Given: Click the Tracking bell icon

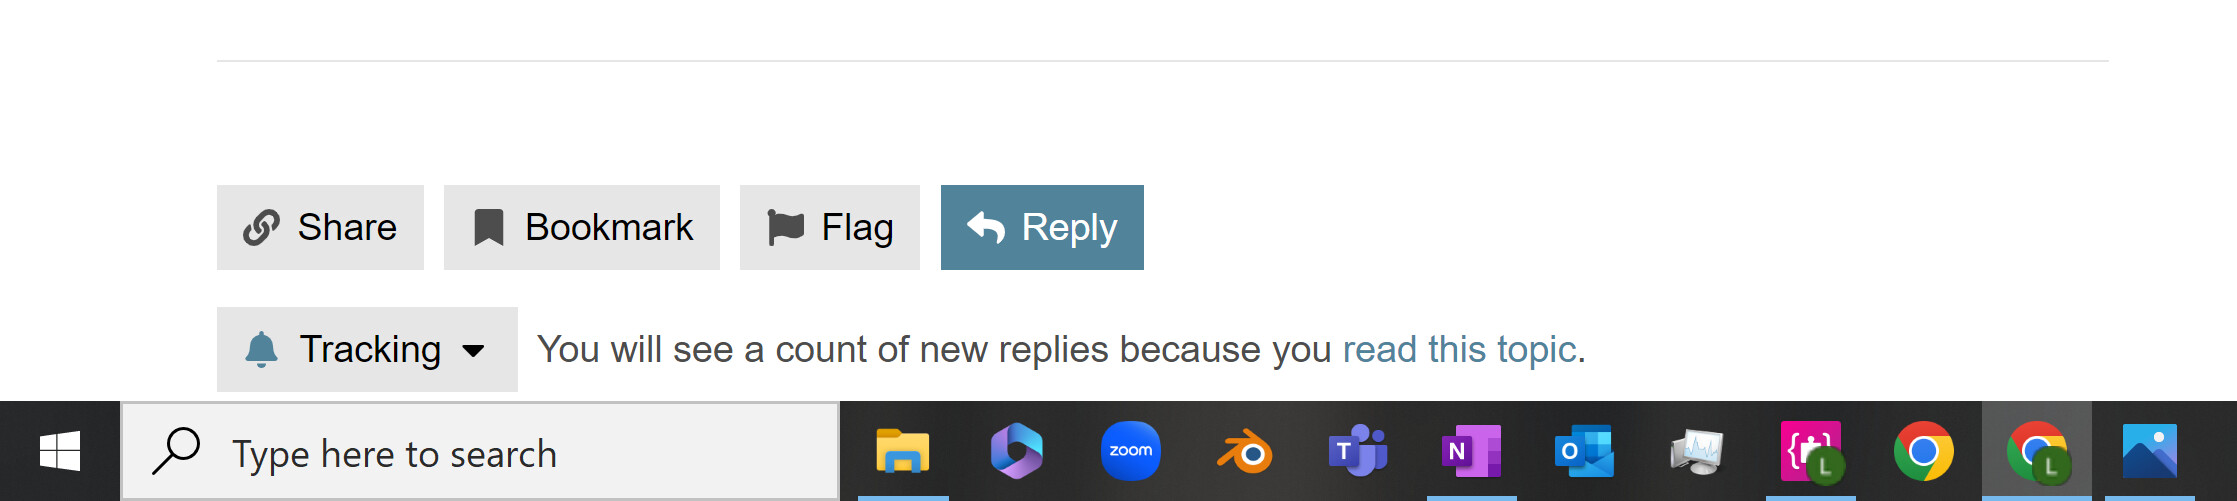Looking at the screenshot, I should (261, 349).
